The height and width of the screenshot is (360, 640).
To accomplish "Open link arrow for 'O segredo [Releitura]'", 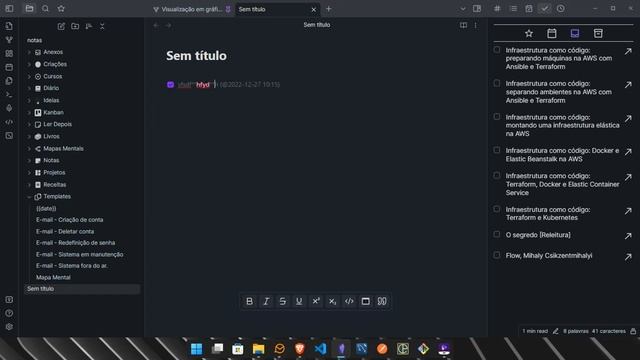I will pos(628,236).
